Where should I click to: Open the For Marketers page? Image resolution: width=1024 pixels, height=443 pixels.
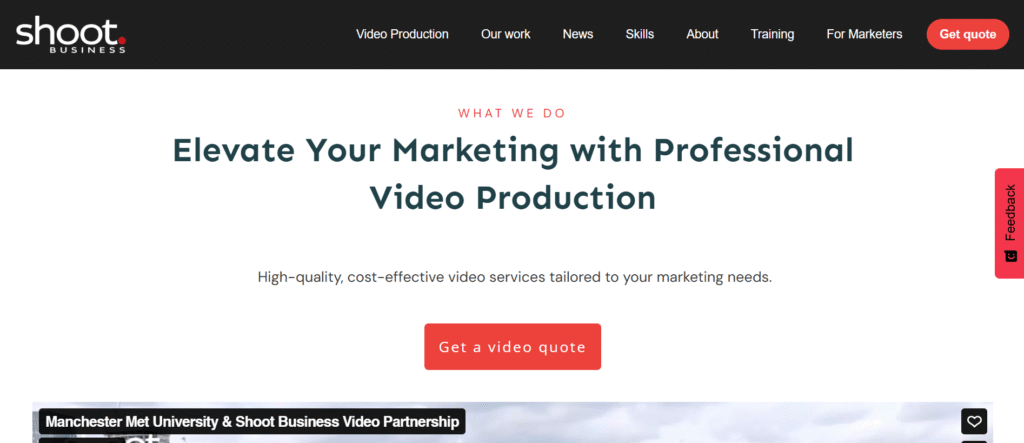[x=864, y=34]
